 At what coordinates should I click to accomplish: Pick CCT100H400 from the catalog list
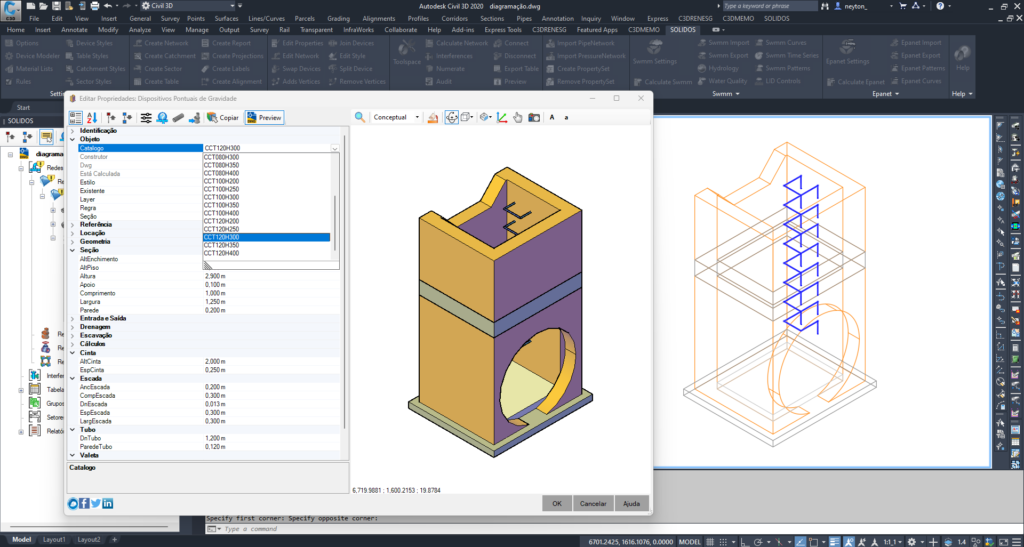(266, 213)
